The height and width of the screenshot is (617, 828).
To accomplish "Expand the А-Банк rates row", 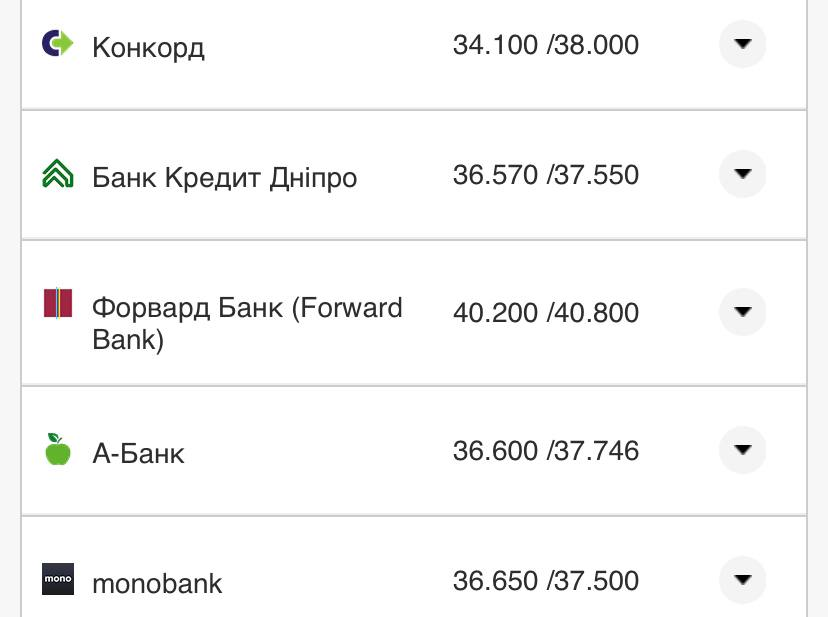I will 741,450.
